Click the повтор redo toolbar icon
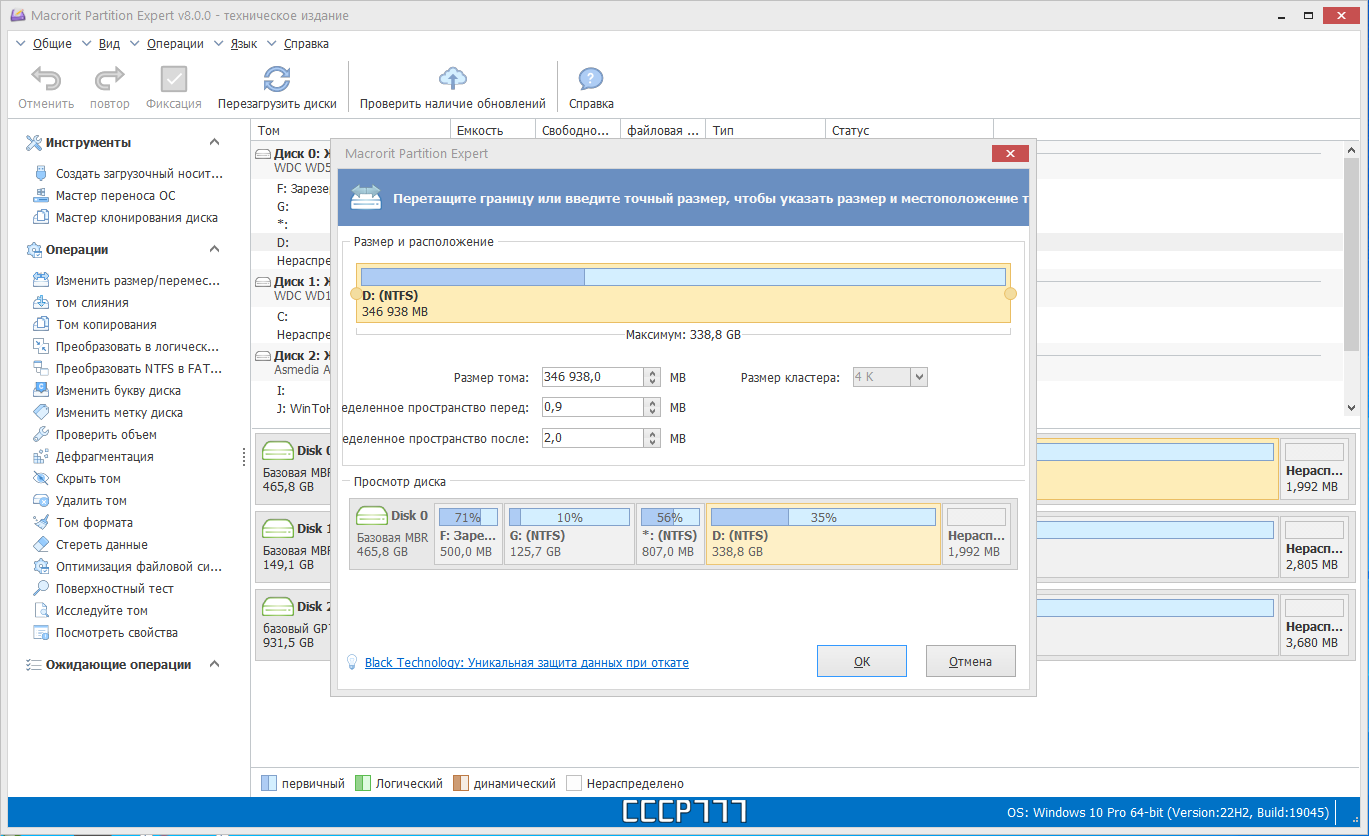This screenshot has width=1369, height=836. (x=109, y=79)
